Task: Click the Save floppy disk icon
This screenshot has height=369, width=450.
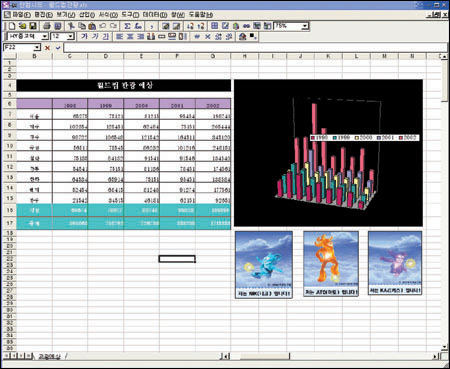Action: click(33, 26)
